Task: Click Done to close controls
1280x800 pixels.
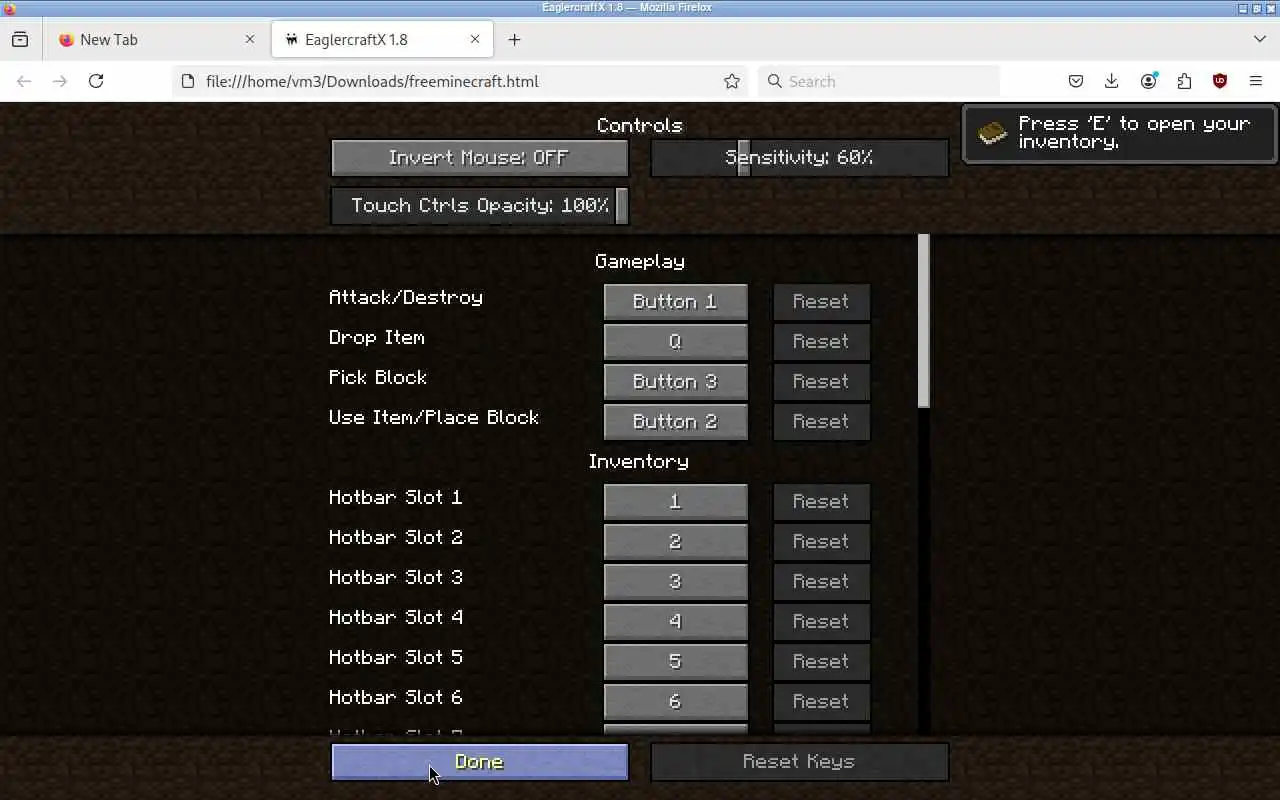Action: 480,762
